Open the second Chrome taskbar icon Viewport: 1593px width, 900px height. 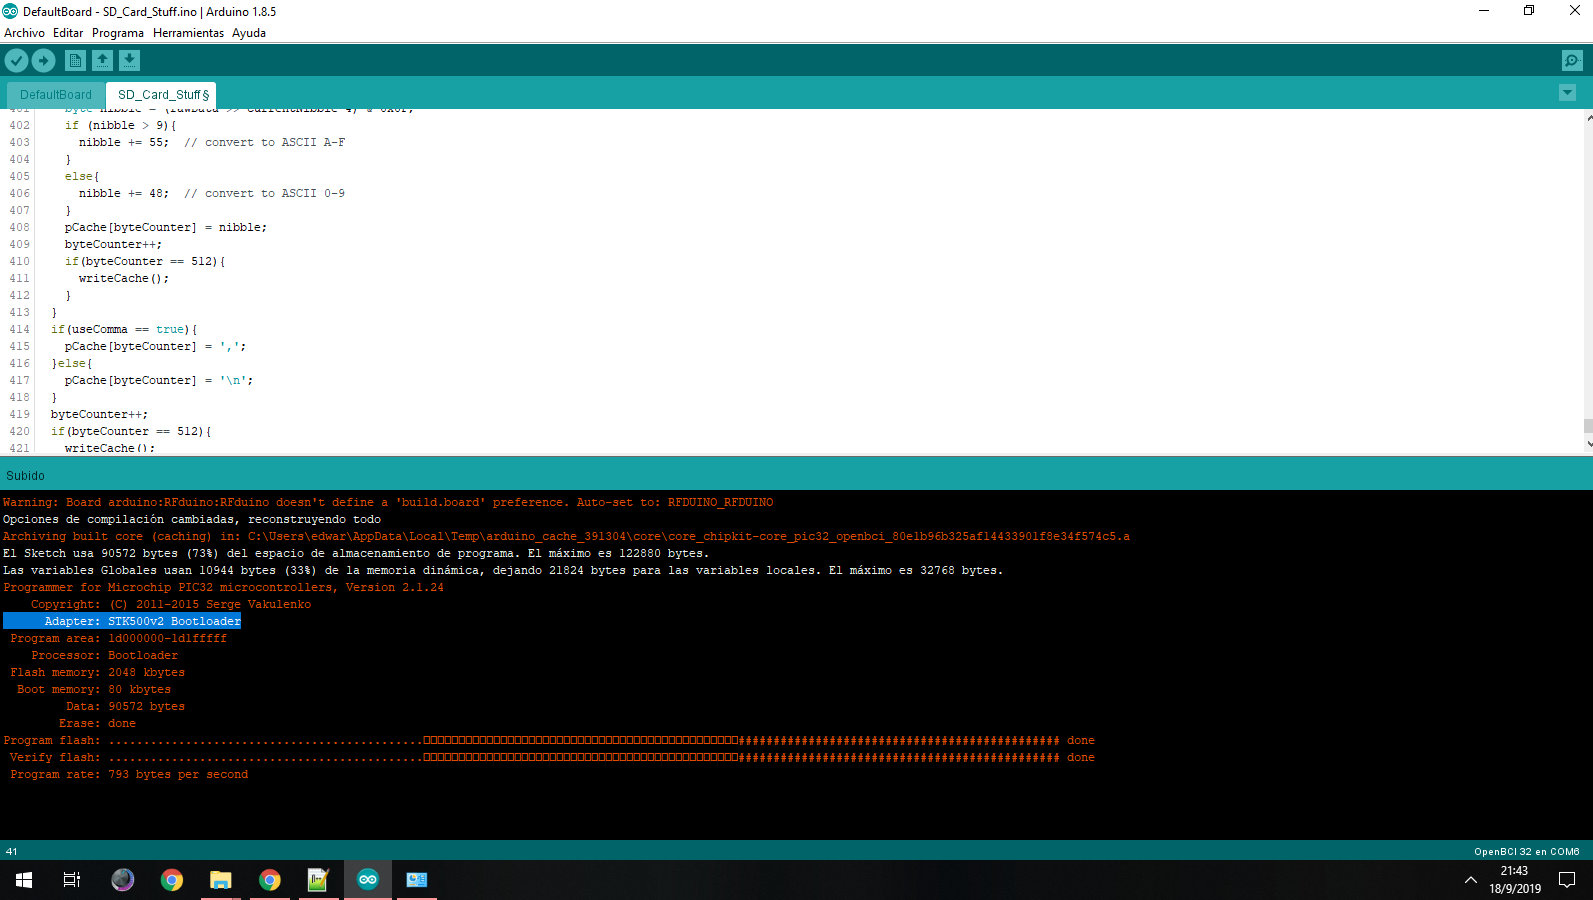click(x=270, y=880)
